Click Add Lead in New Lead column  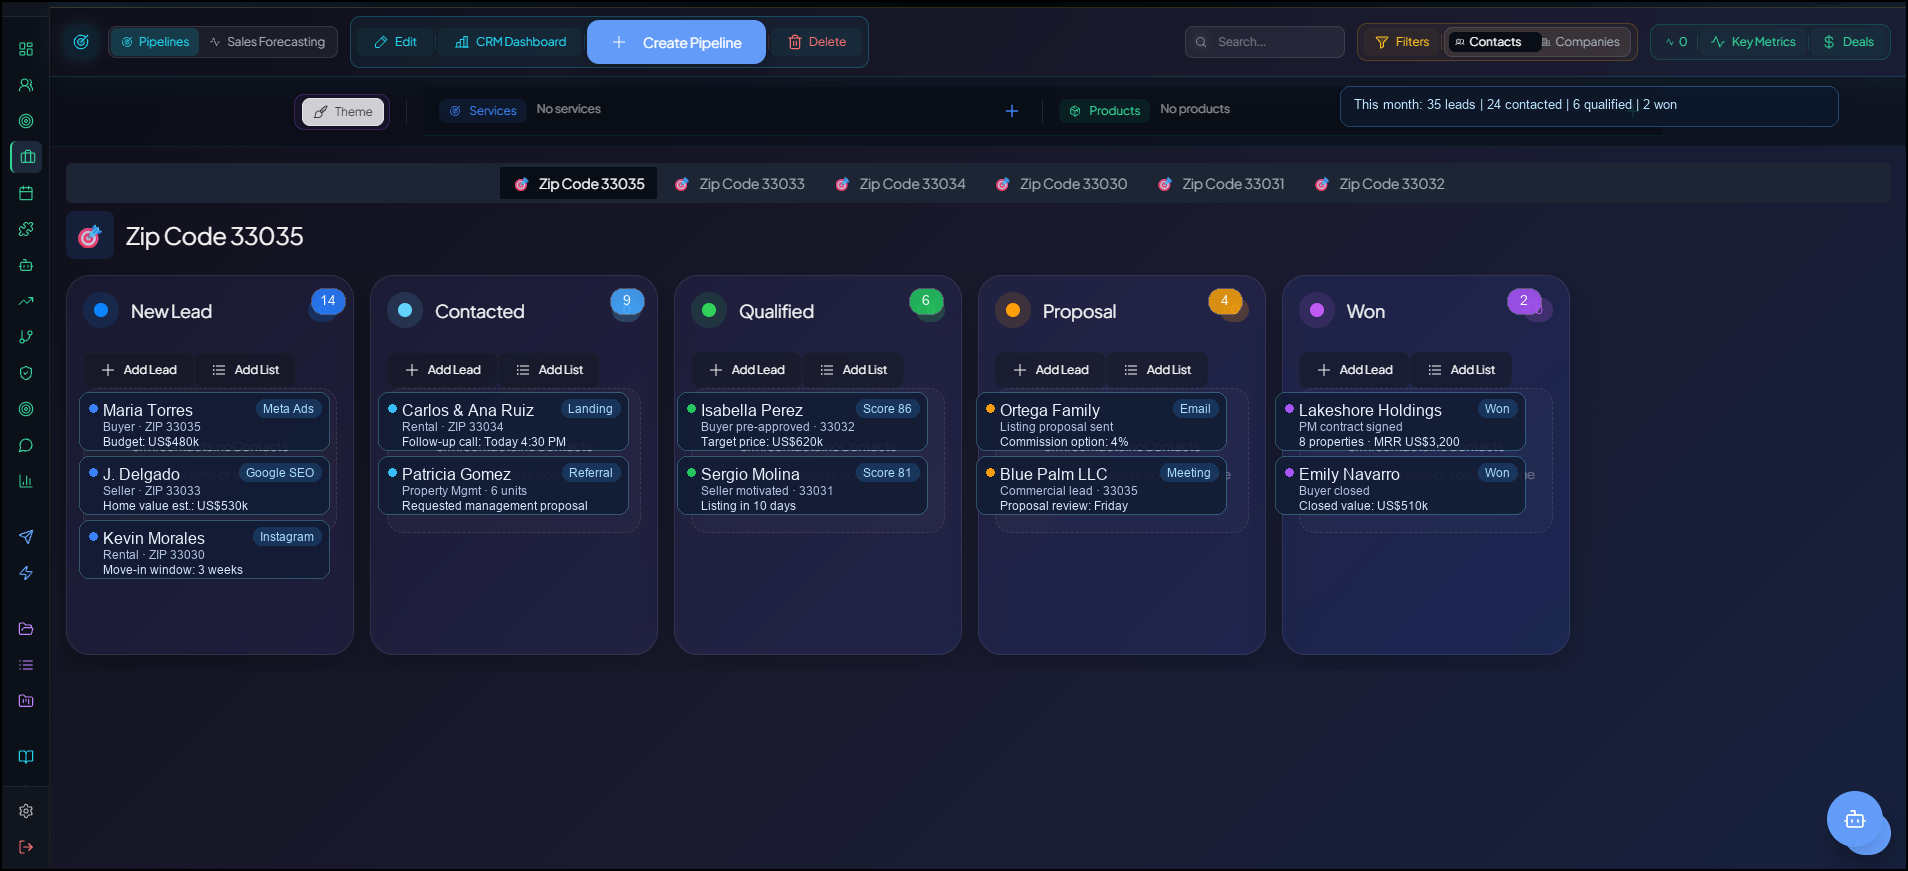pyautogui.click(x=139, y=370)
